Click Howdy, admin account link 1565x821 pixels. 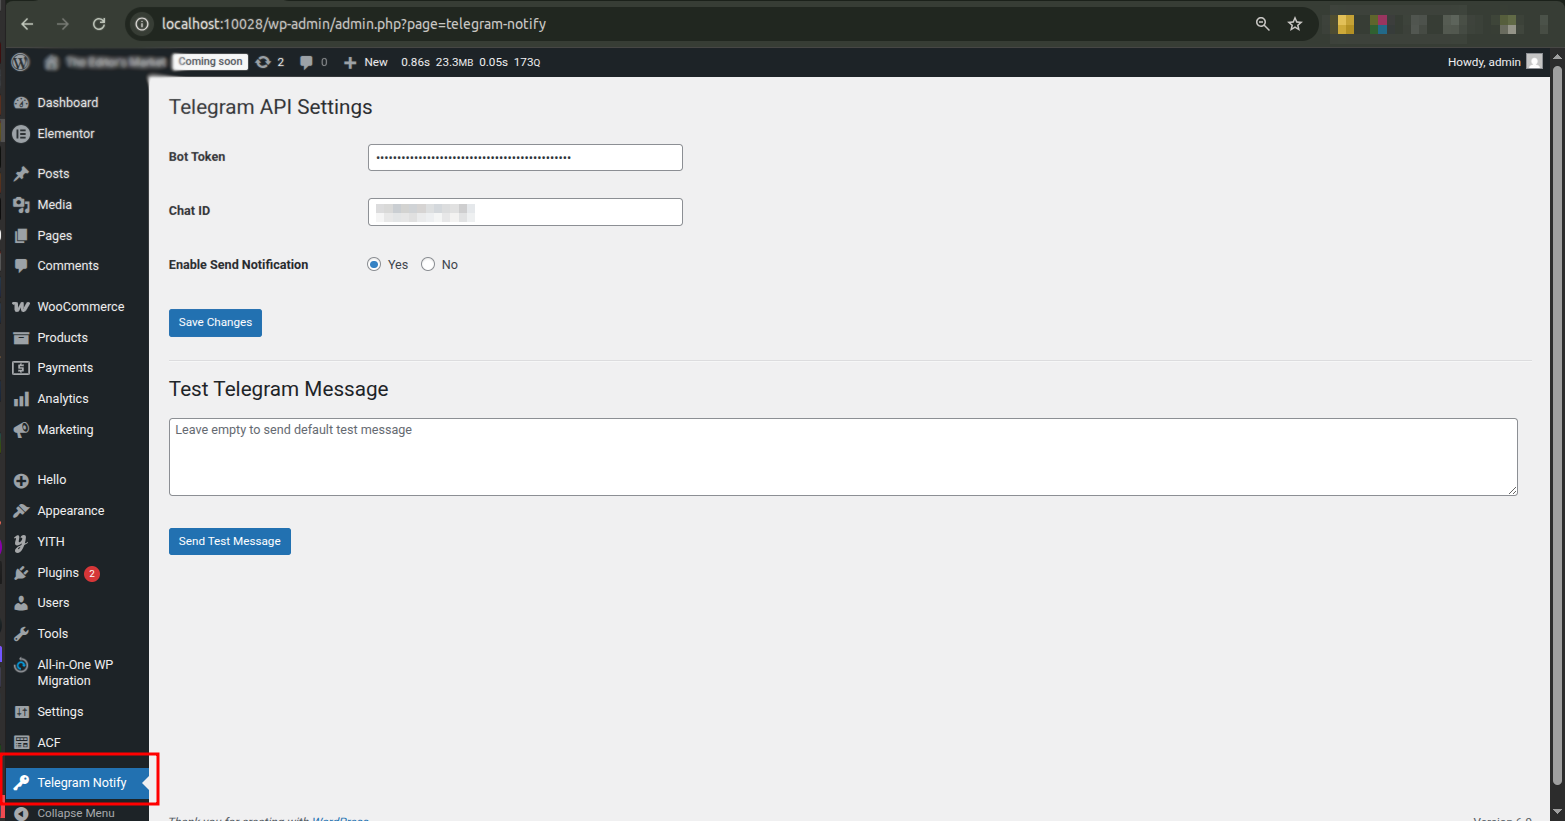(1495, 62)
